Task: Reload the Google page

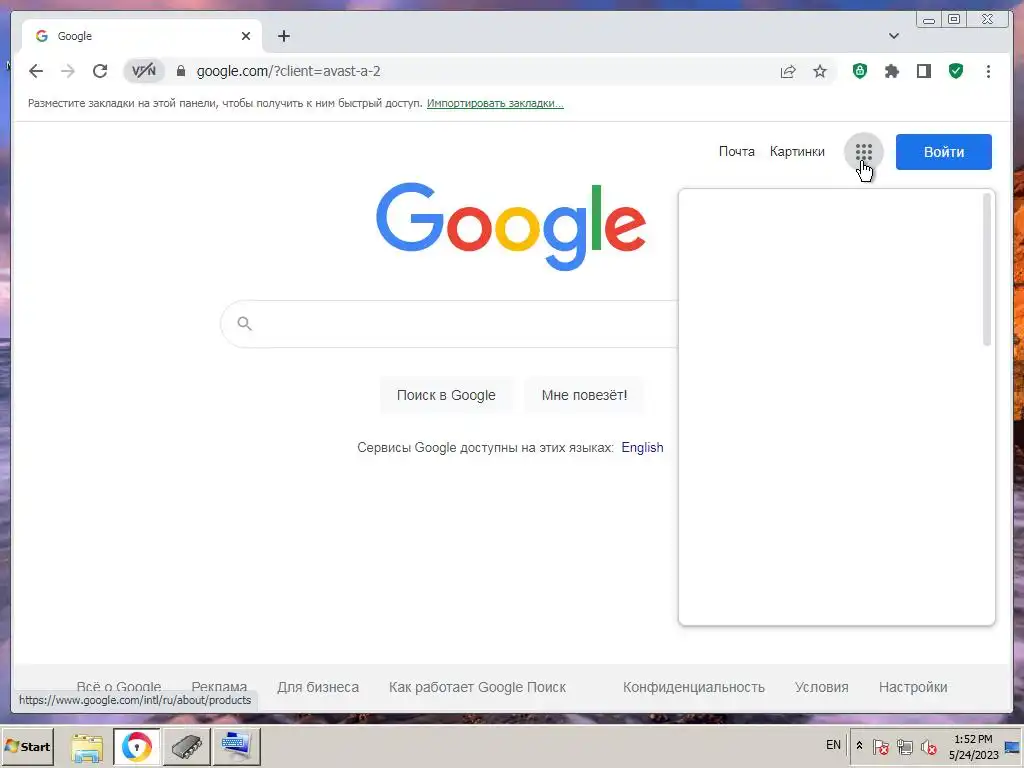Action: click(x=100, y=71)
